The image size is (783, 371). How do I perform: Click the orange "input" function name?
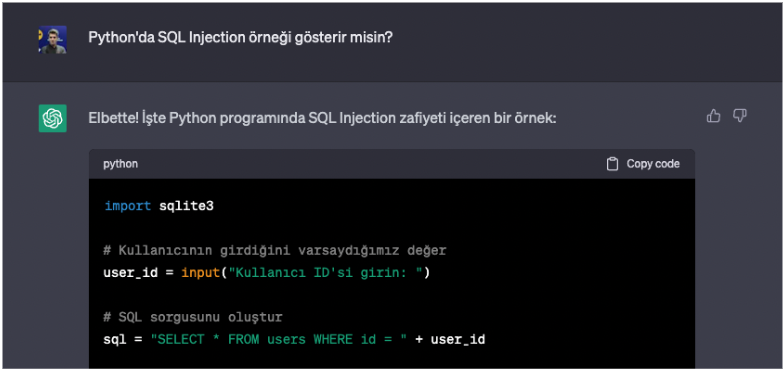200,273
